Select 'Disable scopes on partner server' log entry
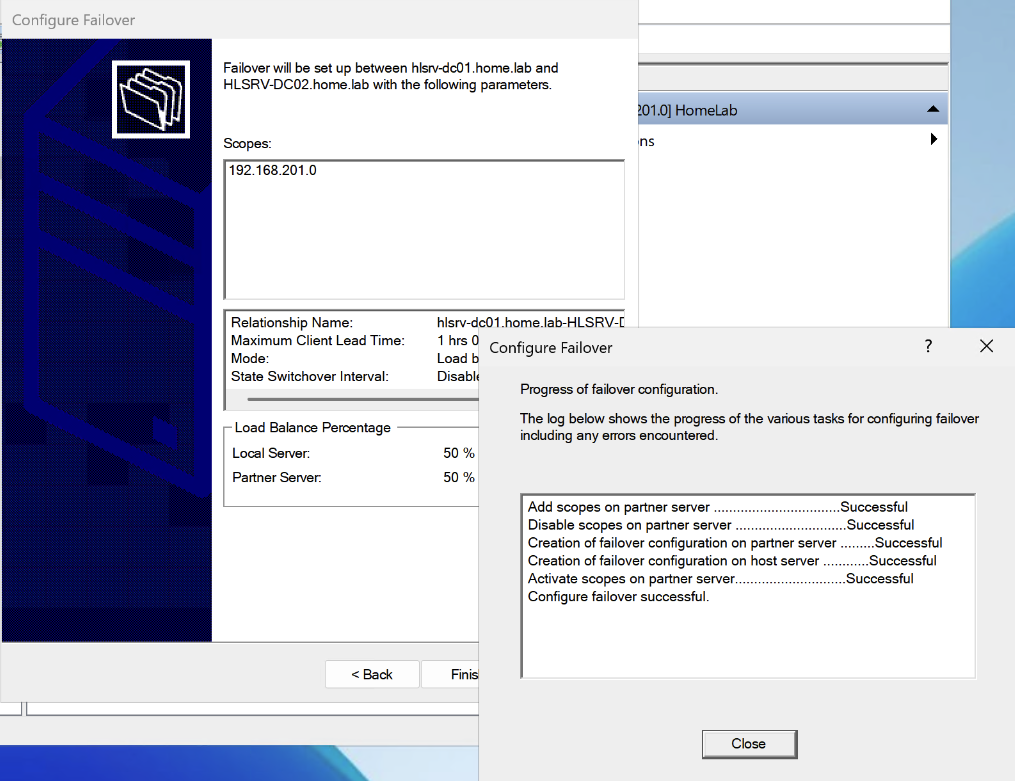Viewport: 1015px width, 781px height. point(720,525)
